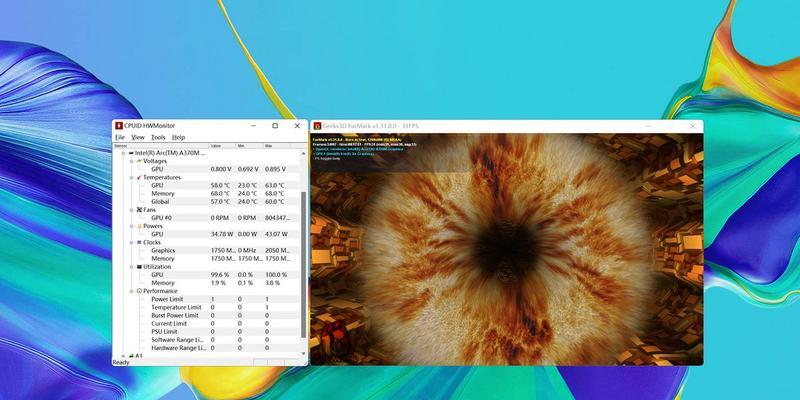Click the 43.07 W max power value
800x400 pixels.
[x=276, y=234]
